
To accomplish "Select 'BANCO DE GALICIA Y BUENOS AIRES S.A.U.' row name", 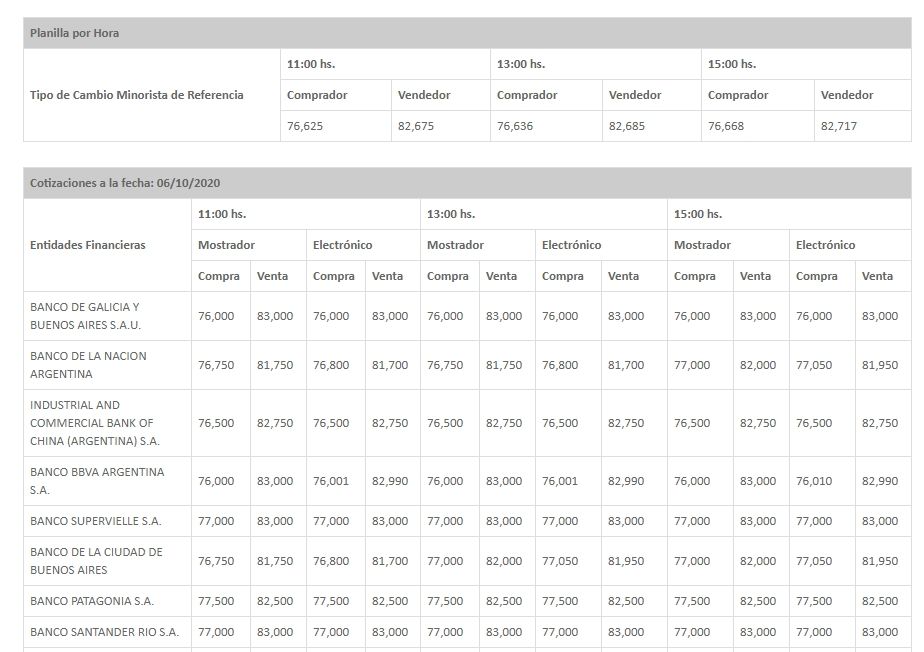I will coord(85,316).
